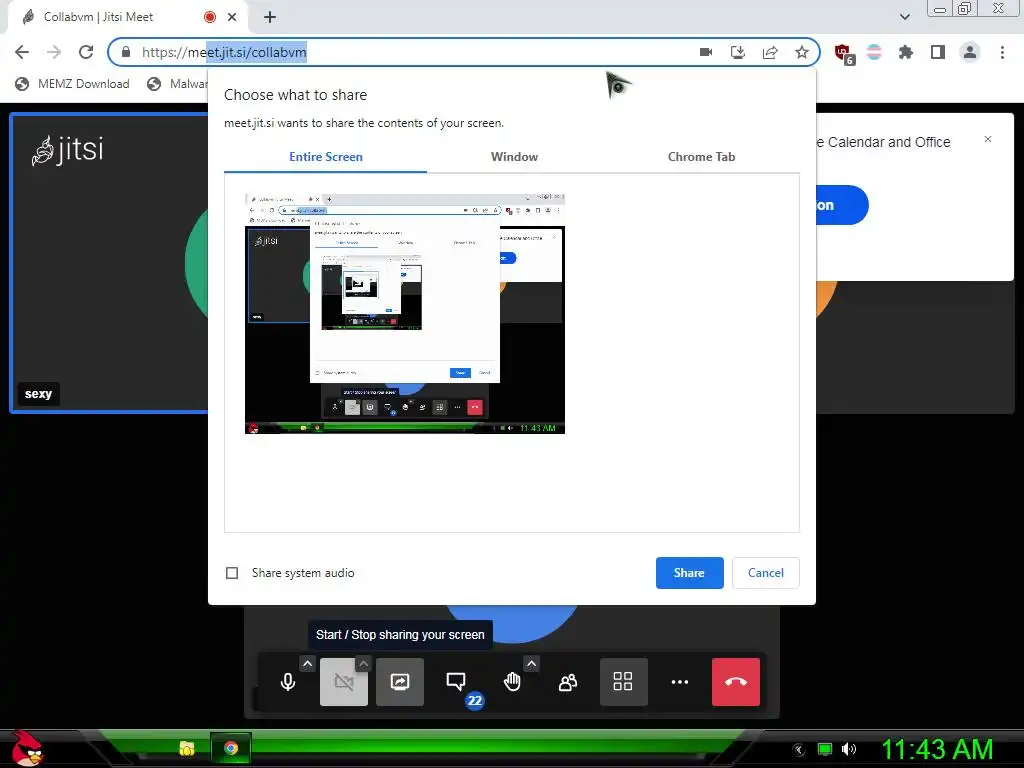Open the Chrome profile avatar
This screenshot has width=1024, height=768.
click(x=970, y=52)
